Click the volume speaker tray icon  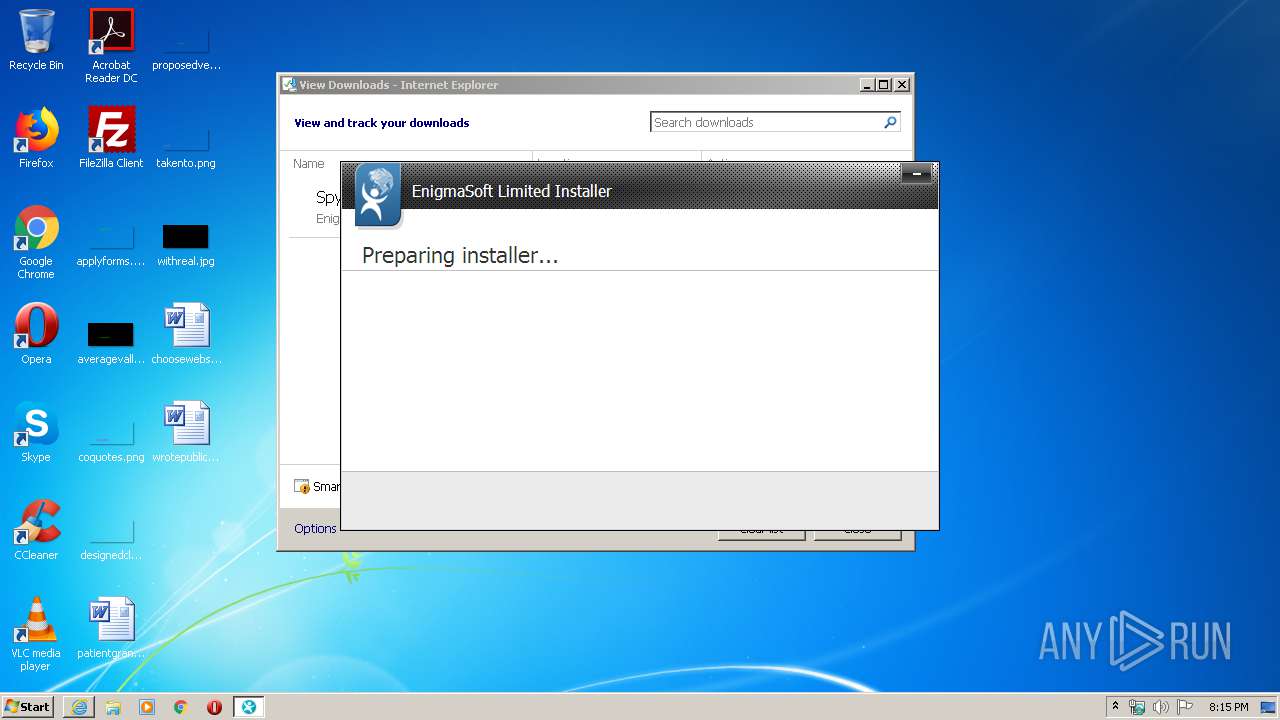1161,707
